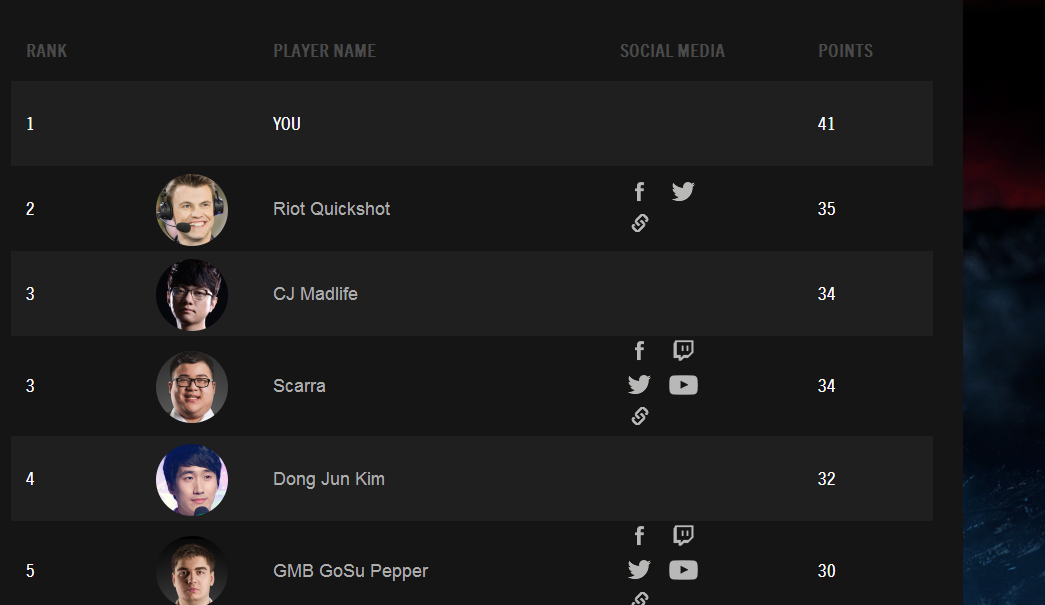The width and height of the screenshot is (1045, 605).
Task: Click the RANK column header
Action: pyautogui.click(x=47, y=51)
